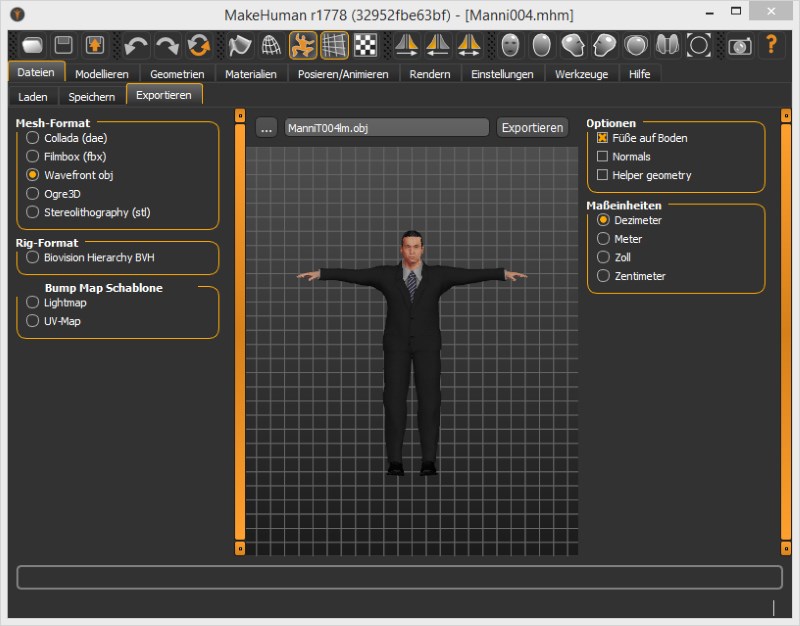Screen dimensions: 800x626
Task: Click the Save floppy disk toolbar icon
Action: [x=63, y=45]
